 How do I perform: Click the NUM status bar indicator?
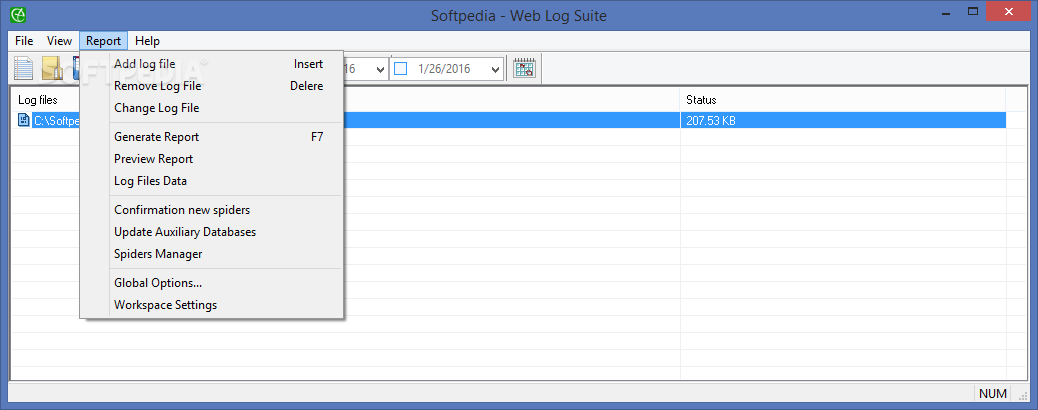pyautogui.click(x=992, y=393)
